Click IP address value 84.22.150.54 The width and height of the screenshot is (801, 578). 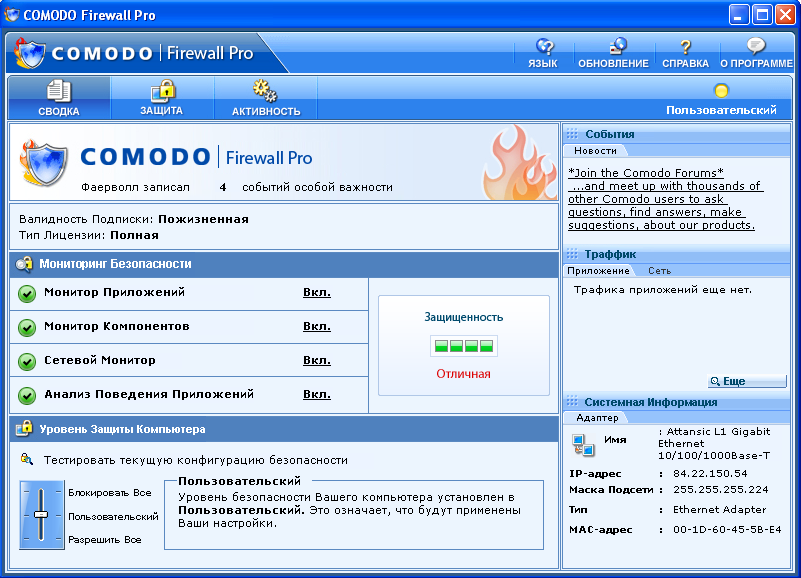[x=710, y=473]
